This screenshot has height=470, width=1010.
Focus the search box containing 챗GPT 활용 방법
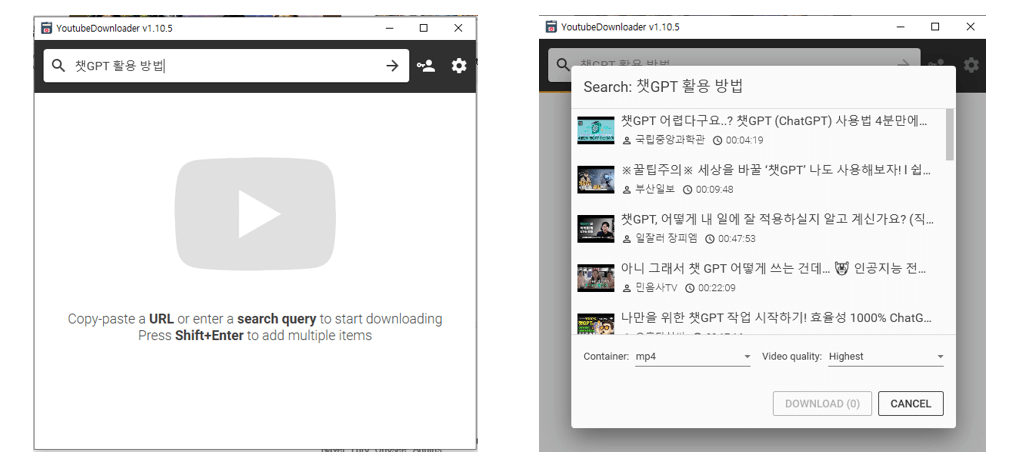(226, 66)
